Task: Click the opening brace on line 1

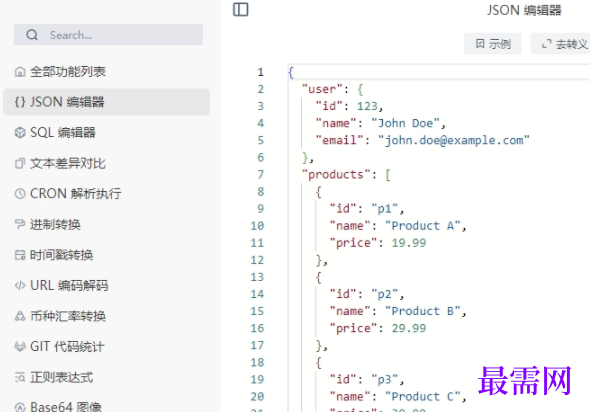Action: [x=291, y=72]
